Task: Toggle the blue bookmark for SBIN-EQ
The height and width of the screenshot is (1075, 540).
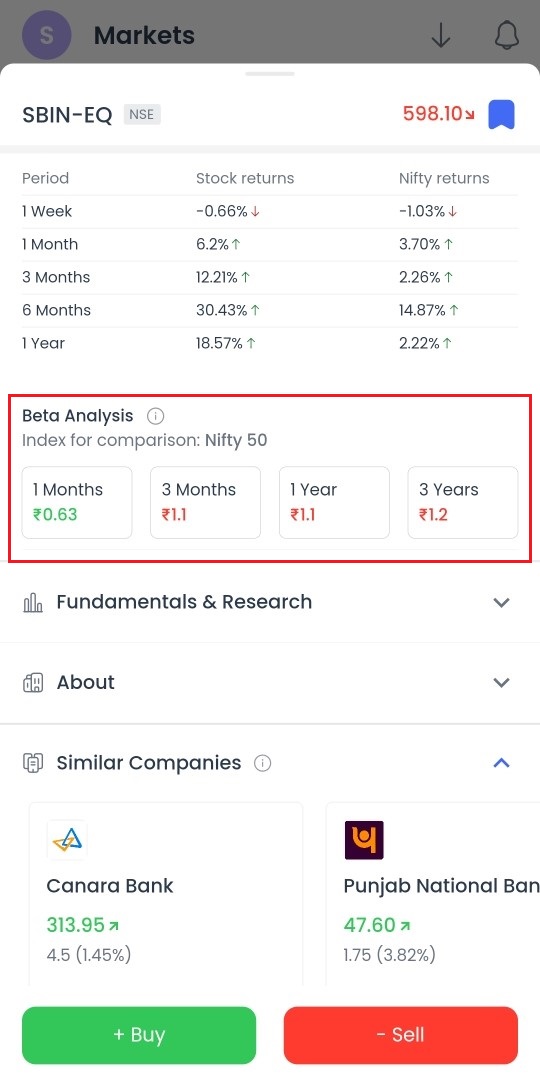Action: click(x=501, y=114)
